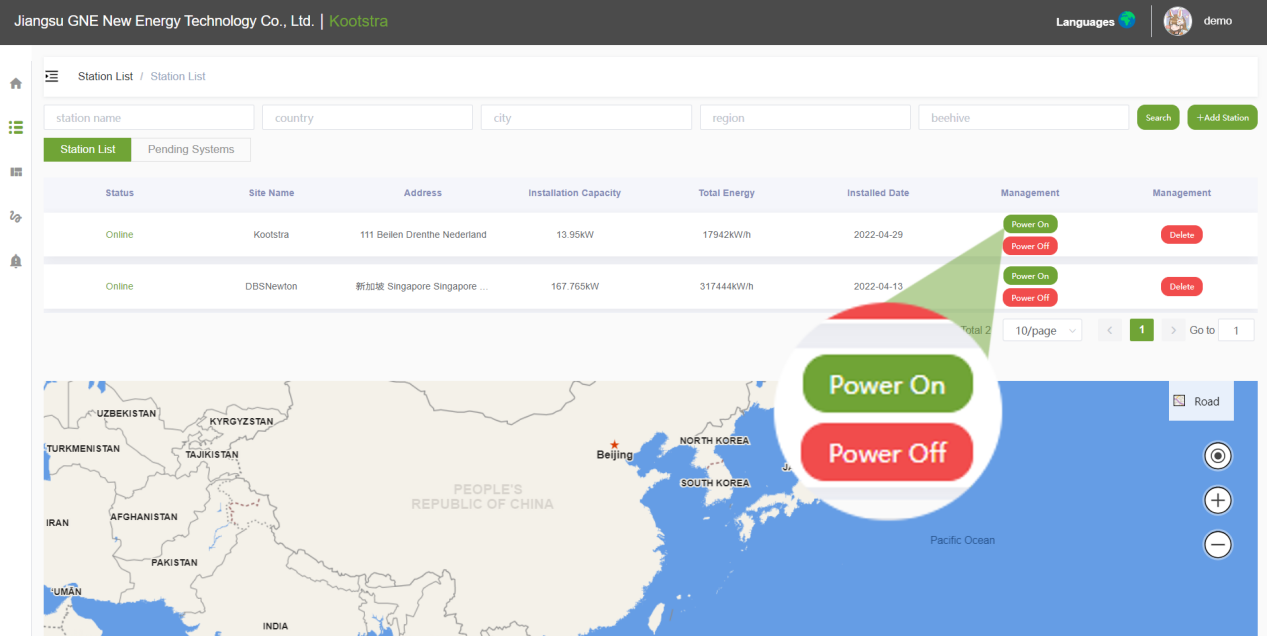The image size is (1267, 636).
Task: Zoom in on the map
Action: pos(1217,500)
